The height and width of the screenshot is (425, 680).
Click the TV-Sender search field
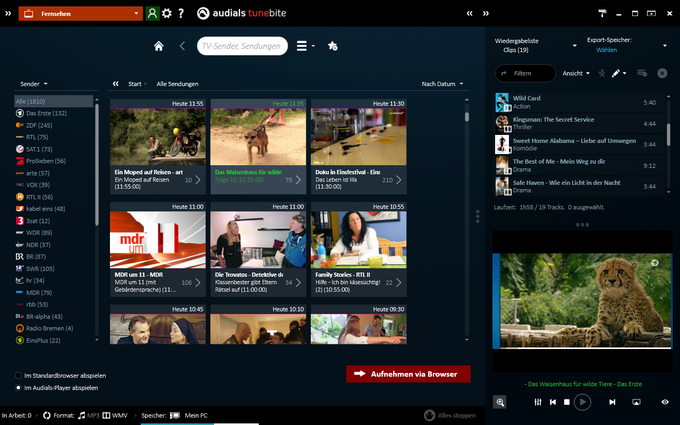[x=242, y=46]
